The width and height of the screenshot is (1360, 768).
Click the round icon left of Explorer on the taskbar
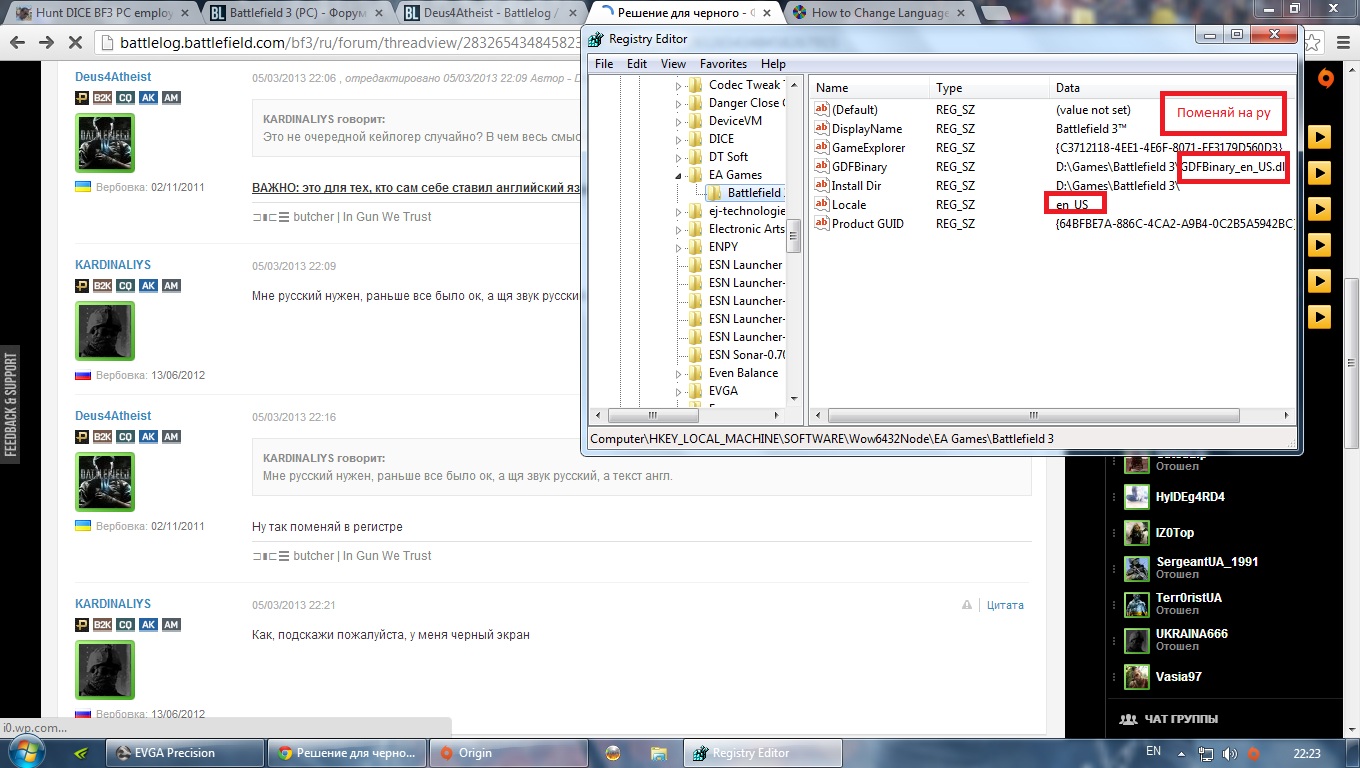pyautogui.click(x=614, y=753)
